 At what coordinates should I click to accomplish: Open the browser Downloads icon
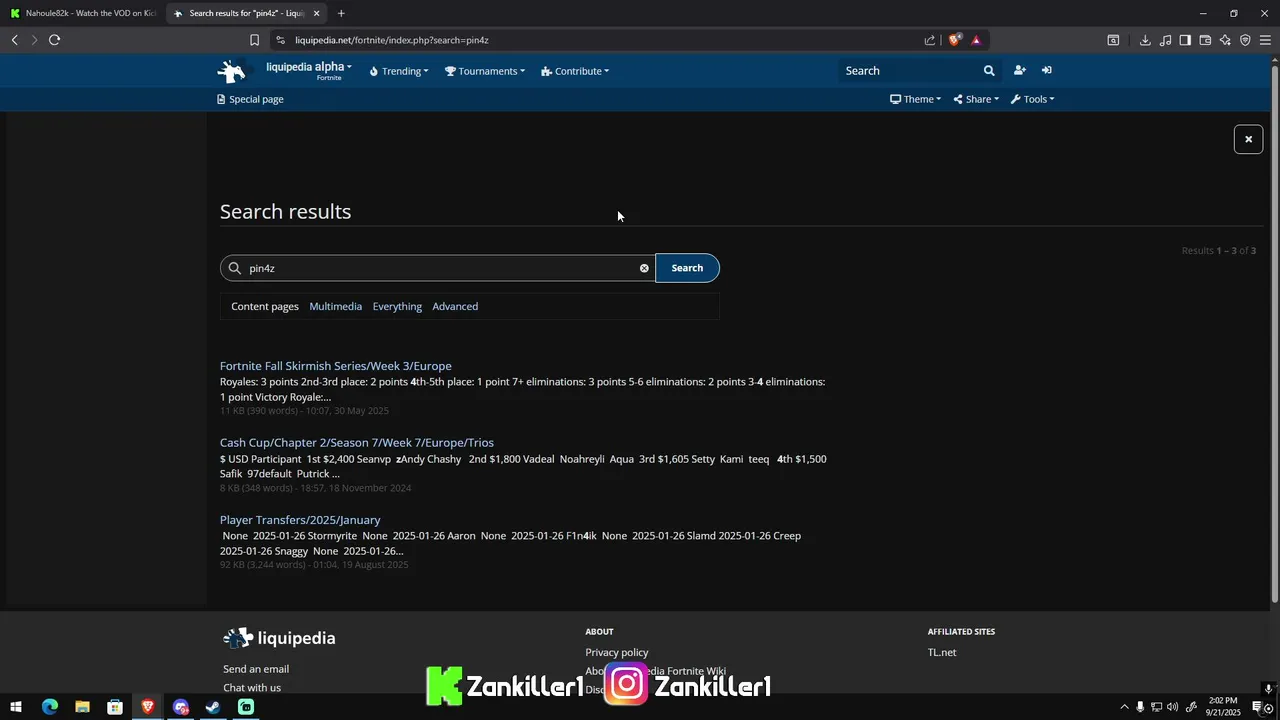coord(1145,40)
